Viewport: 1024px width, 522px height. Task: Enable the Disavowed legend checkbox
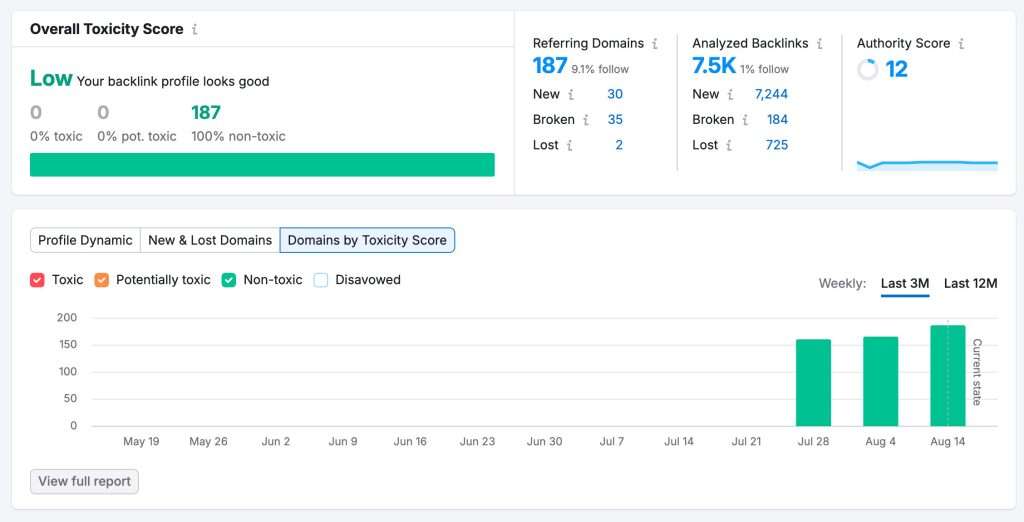tap(321, 280)
